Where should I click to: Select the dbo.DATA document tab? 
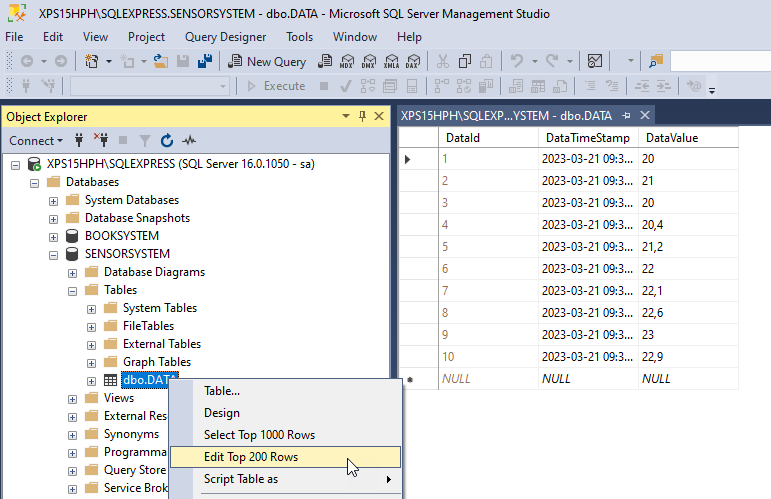pyautogui.click(x=506, y=116)
